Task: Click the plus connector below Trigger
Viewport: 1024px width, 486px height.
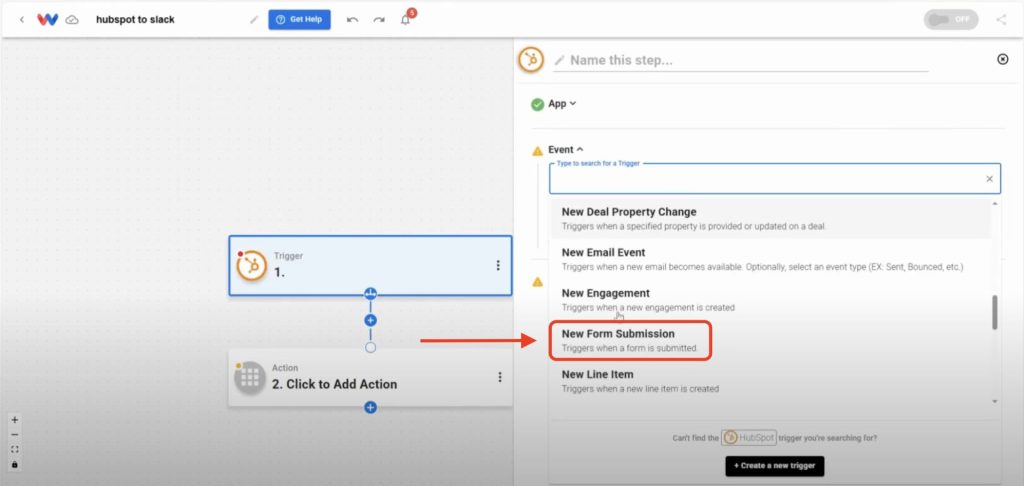Action: point(370,320)
